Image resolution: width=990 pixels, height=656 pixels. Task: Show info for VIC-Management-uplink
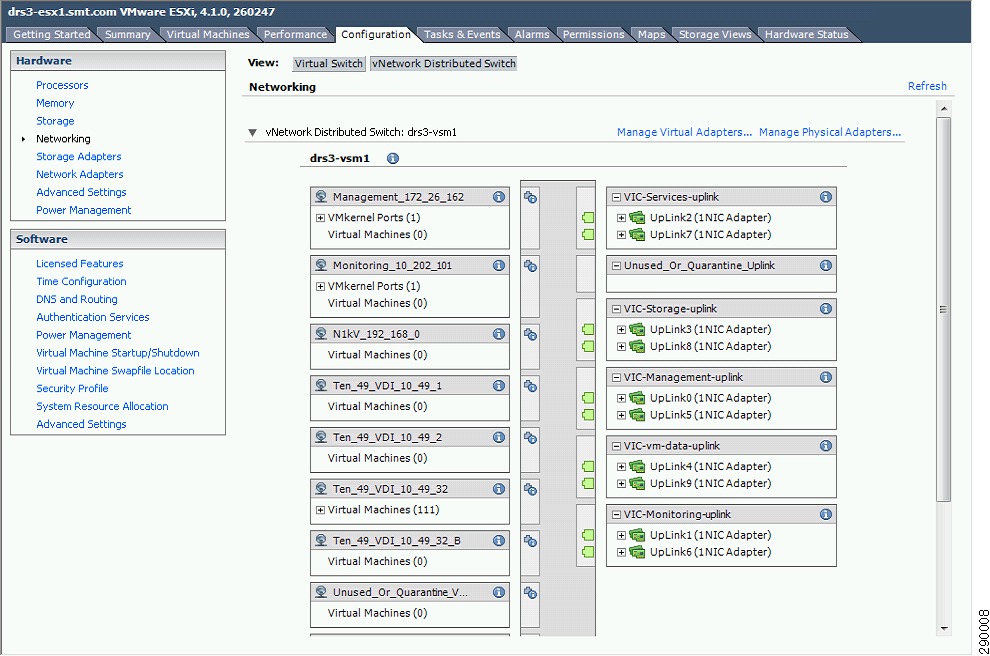point(825,378)
